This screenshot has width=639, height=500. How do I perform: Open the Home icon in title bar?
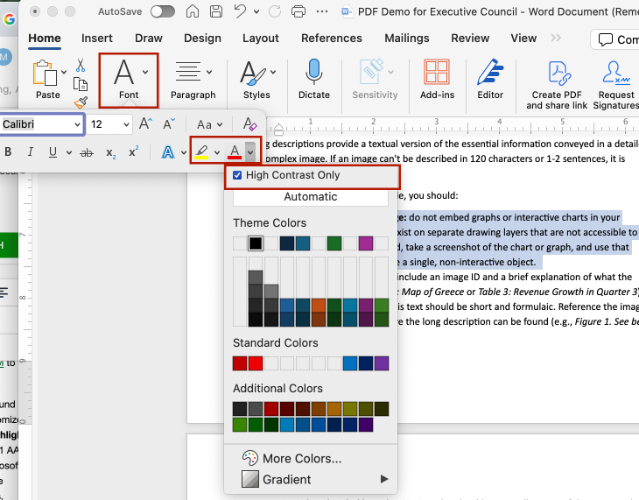click(x=192, y=11)
